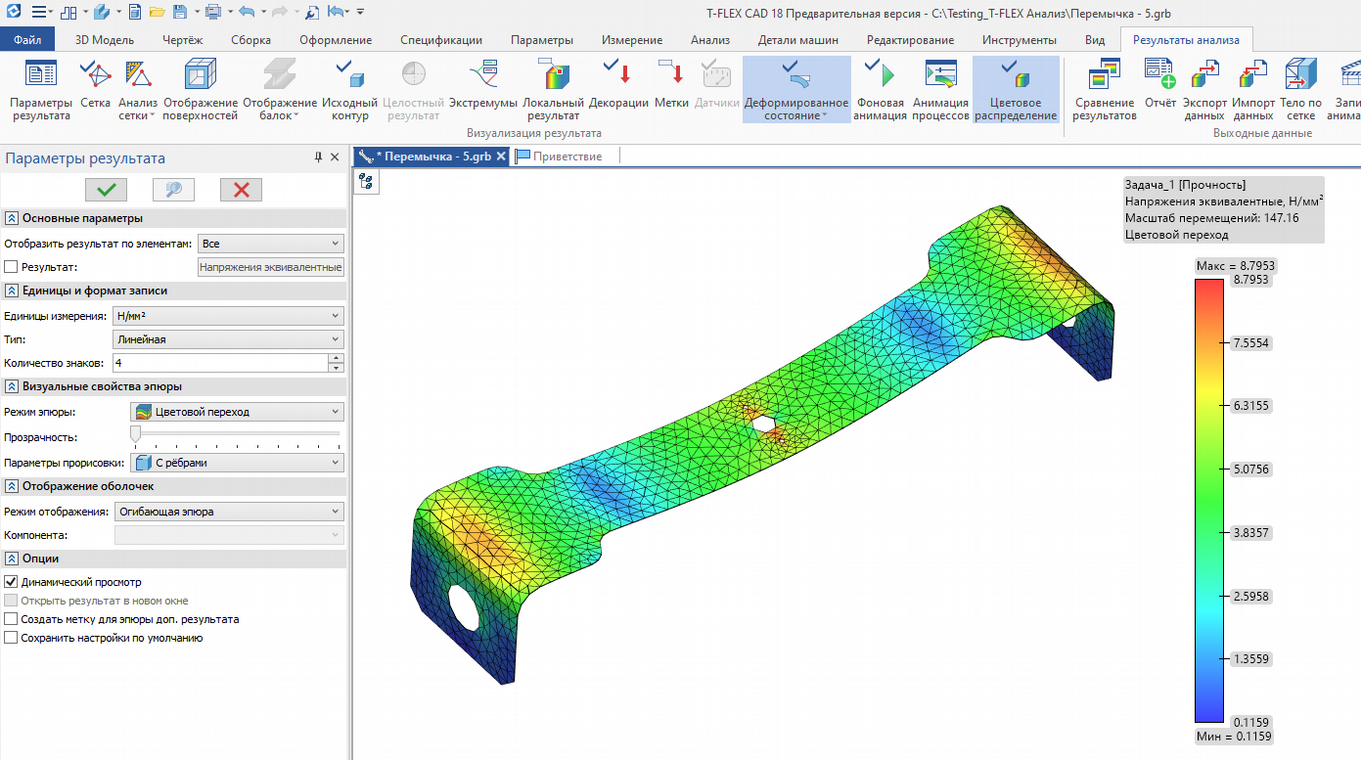Toggle Деформированное состояние view
Screen dimensions: 1361x760
point(796,90)
